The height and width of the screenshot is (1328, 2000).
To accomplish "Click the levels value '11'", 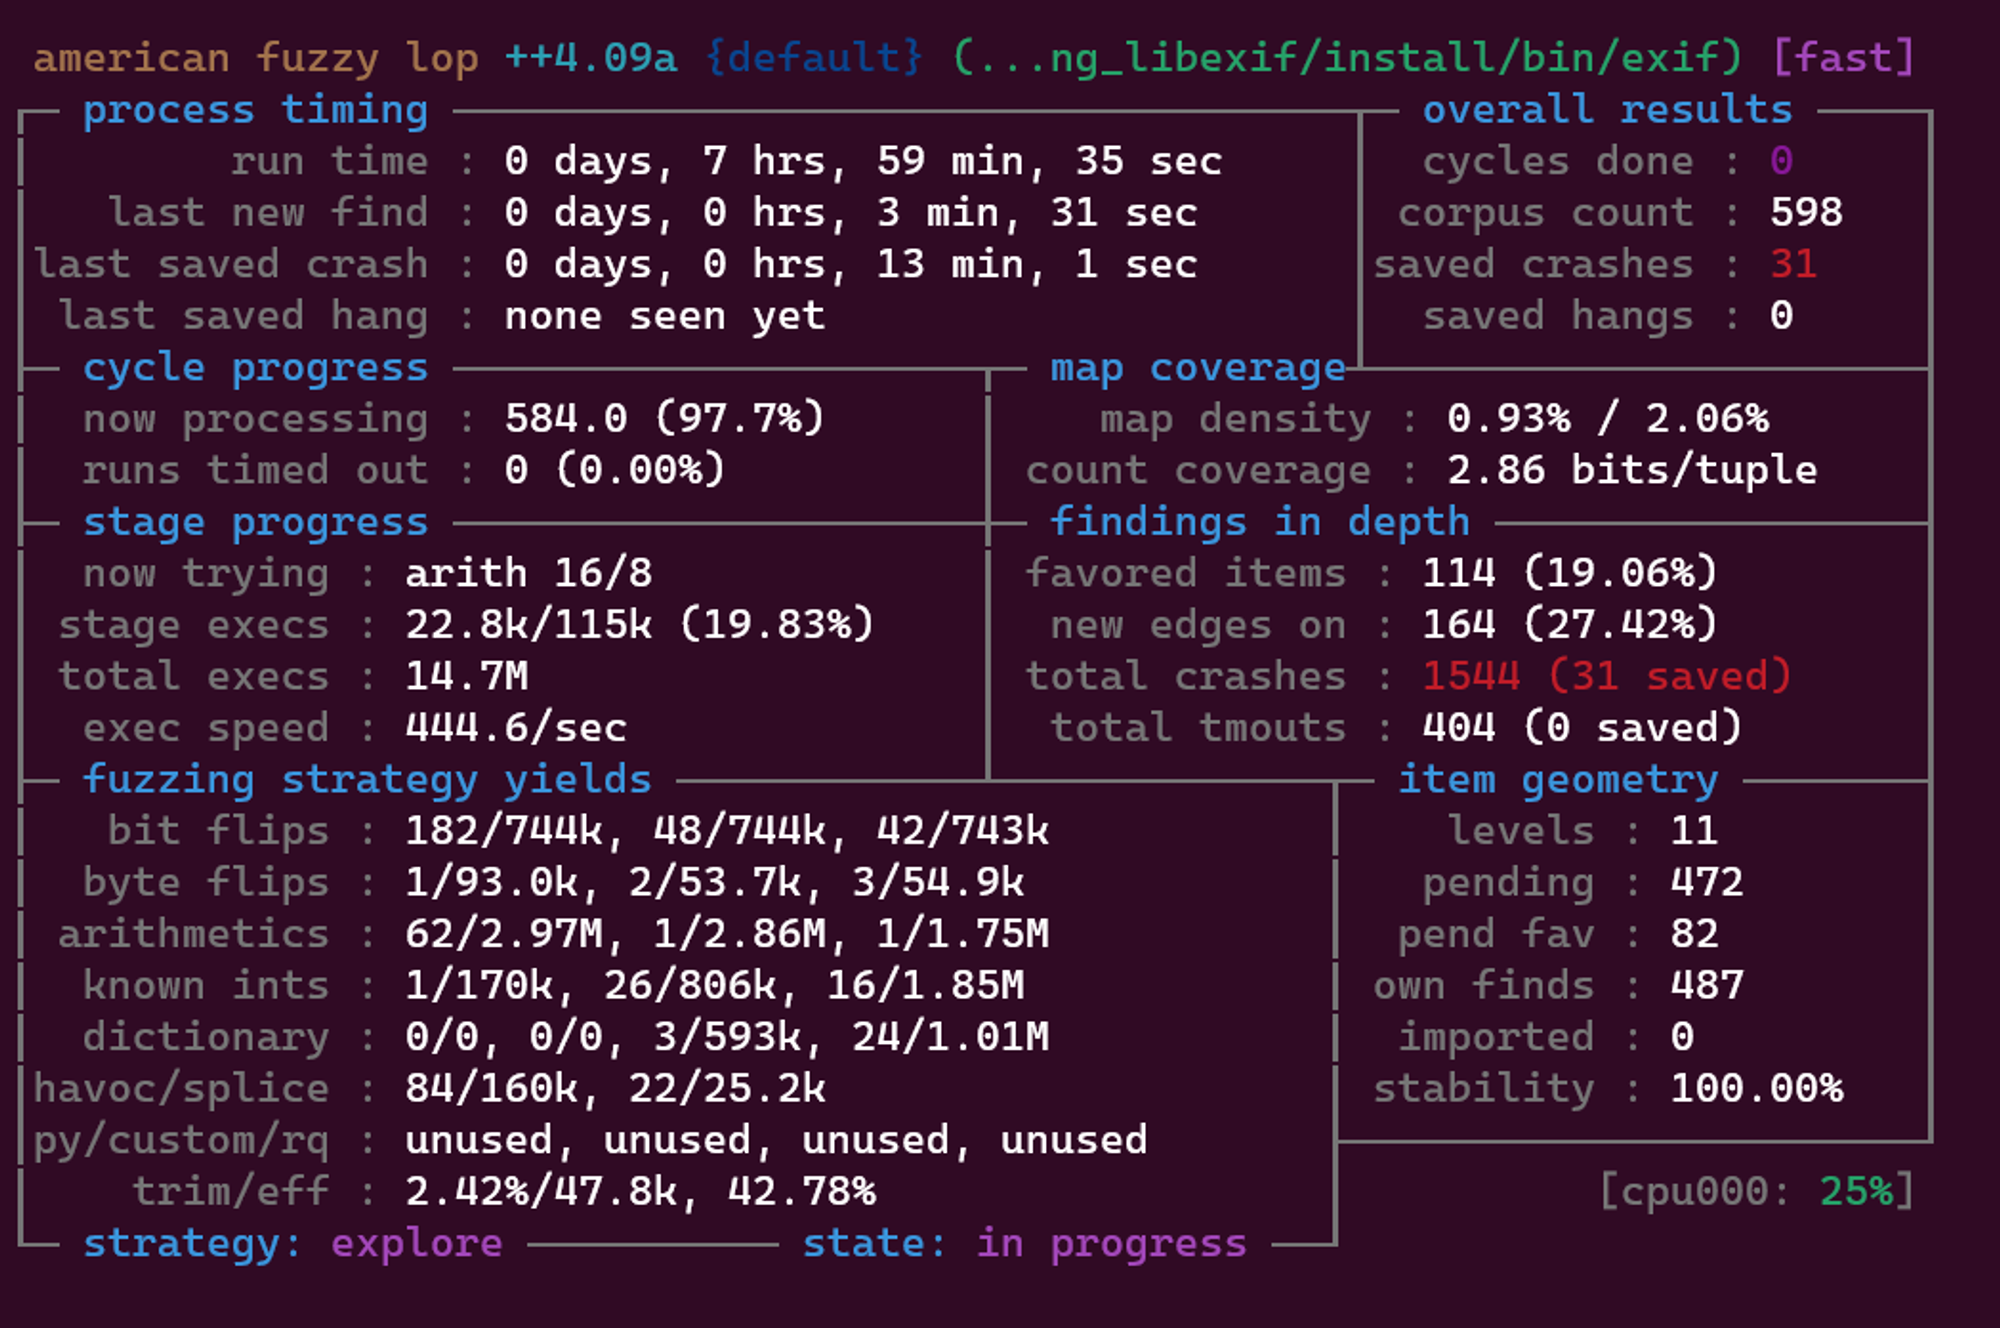I will (1694, 831).
